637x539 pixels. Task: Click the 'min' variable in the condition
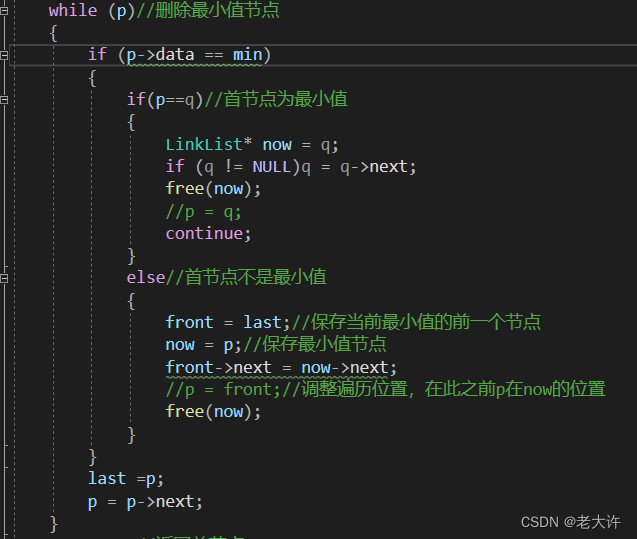click(x=247, y=54)
